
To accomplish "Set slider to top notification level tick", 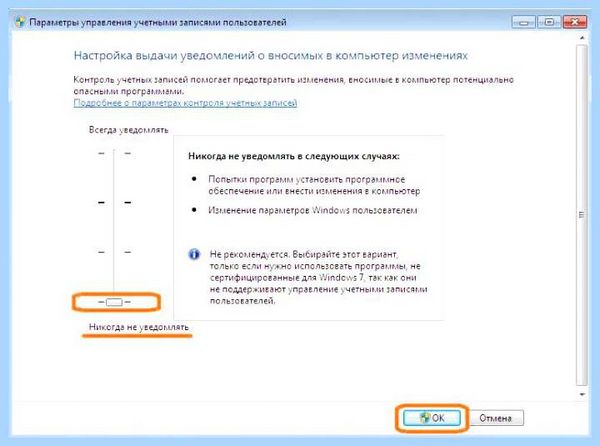I will tap(114, 153).
